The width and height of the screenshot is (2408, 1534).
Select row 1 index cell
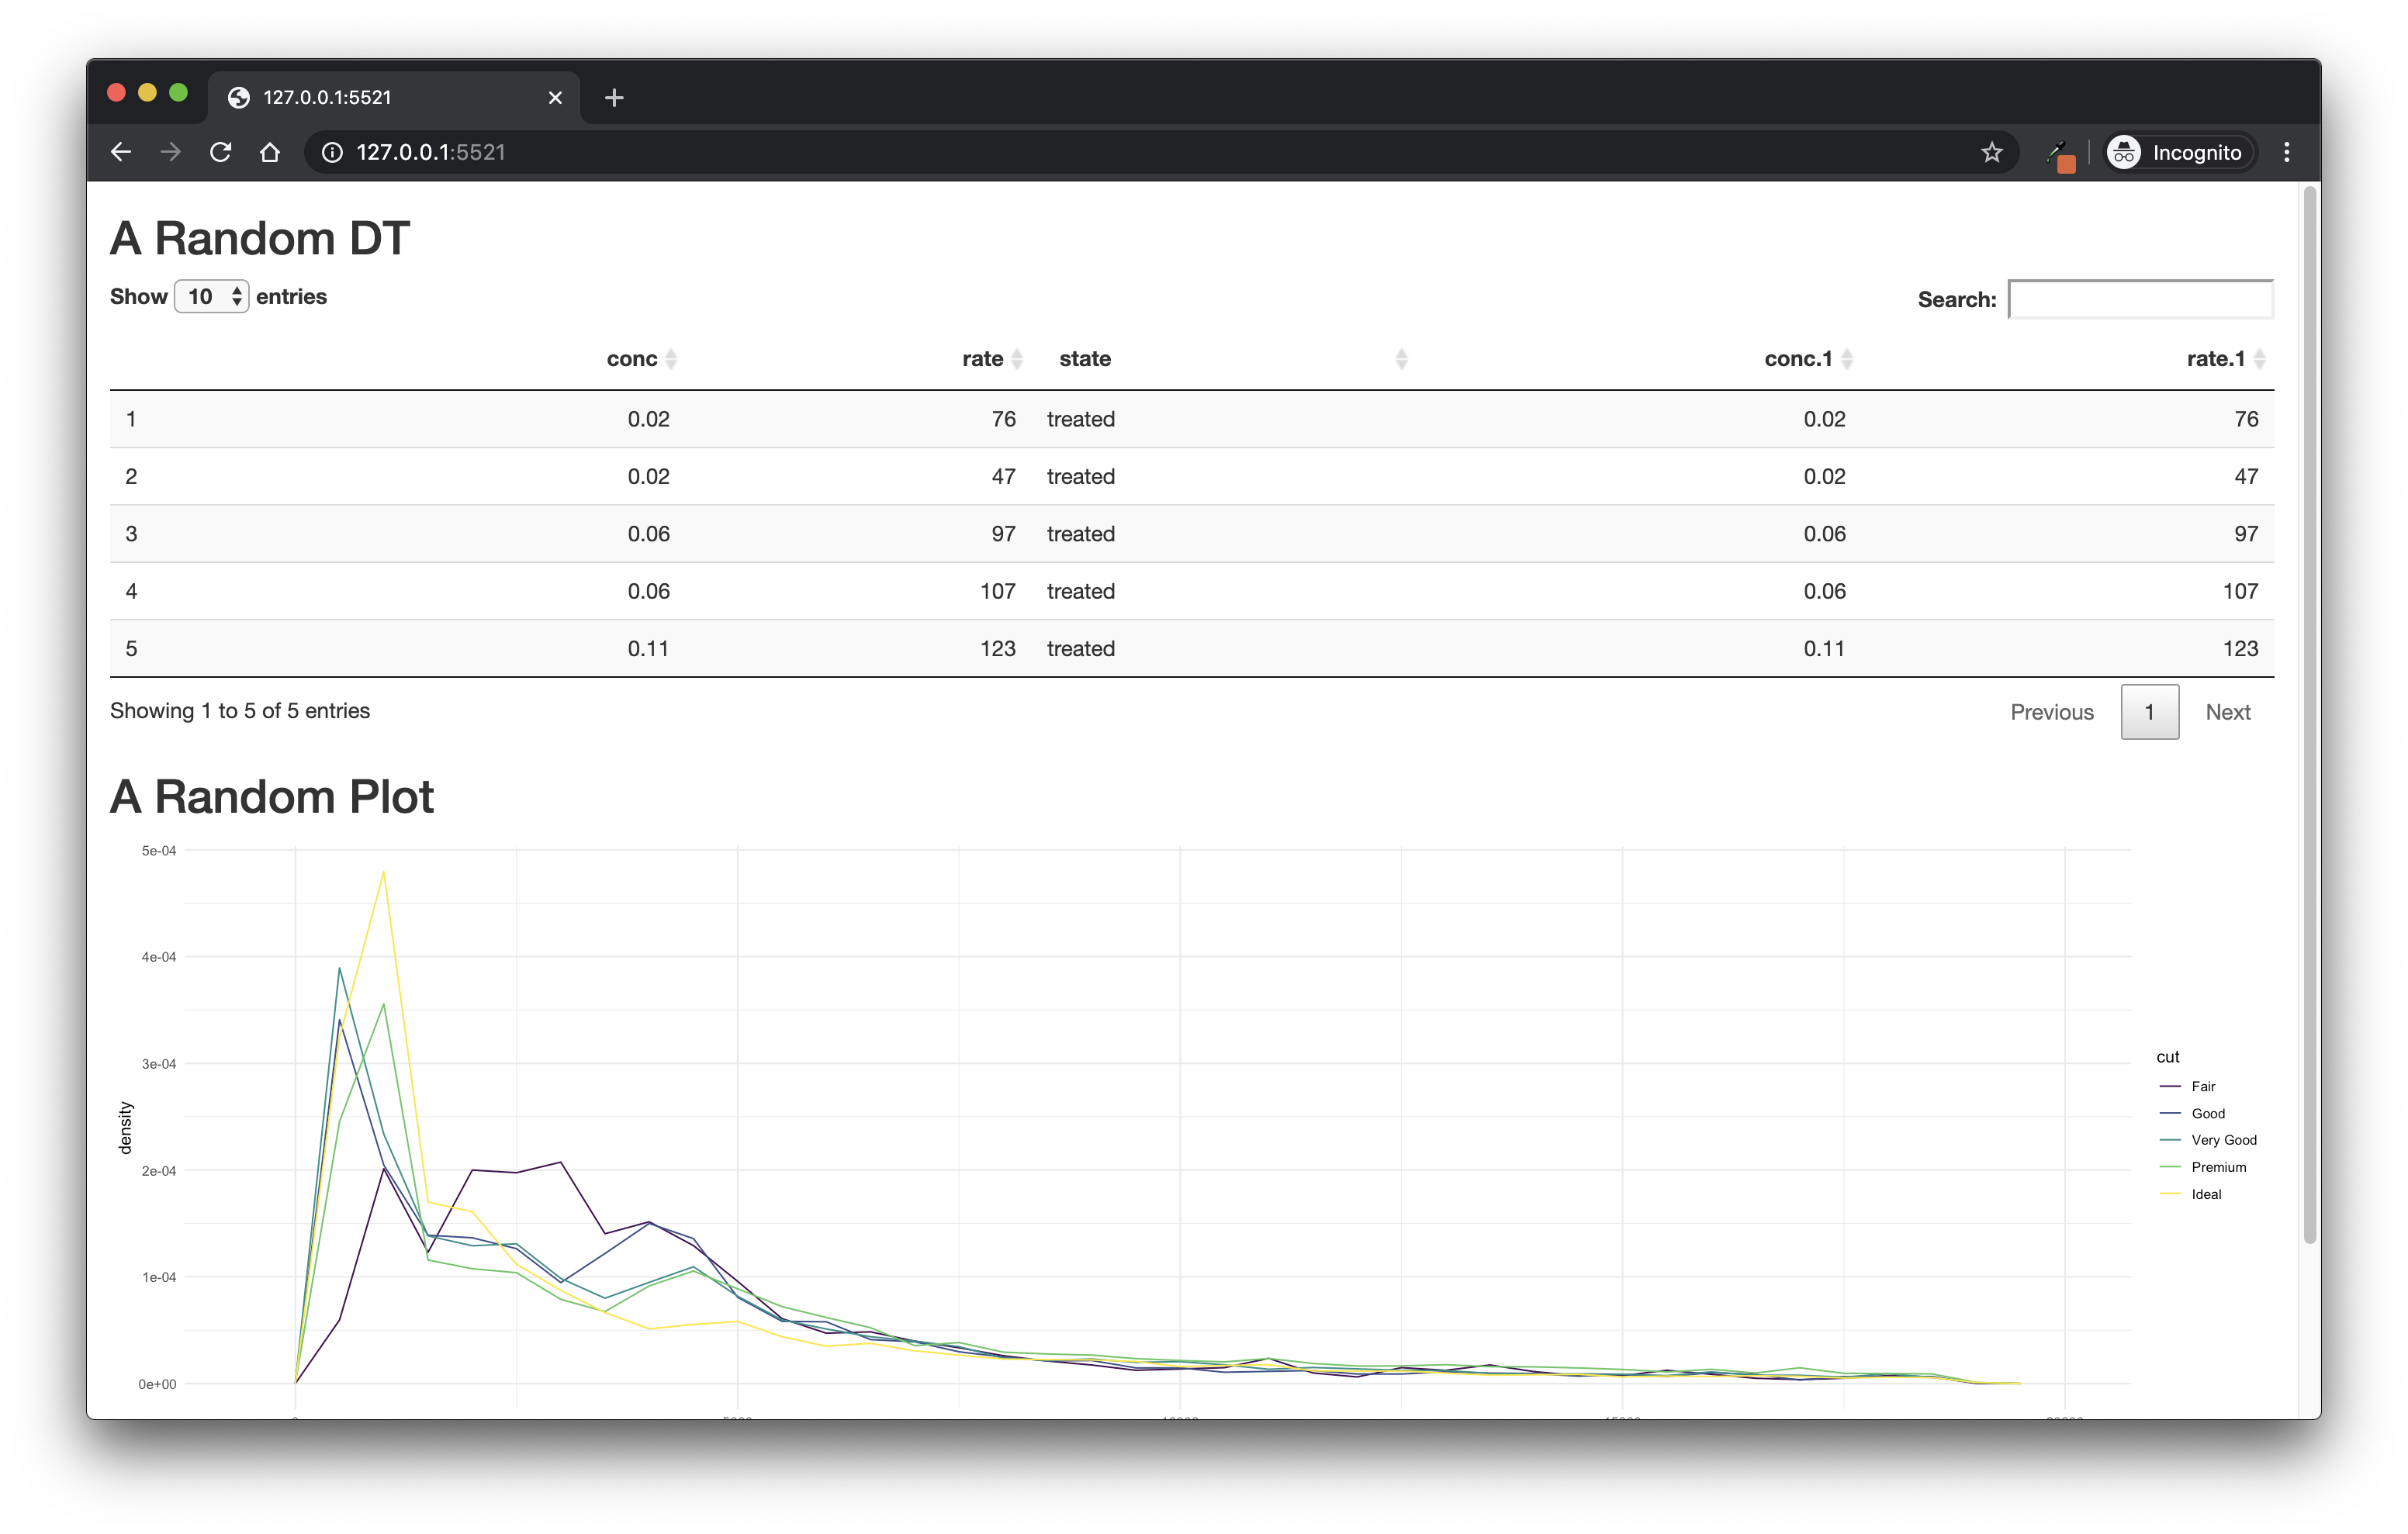click(131, 419)
